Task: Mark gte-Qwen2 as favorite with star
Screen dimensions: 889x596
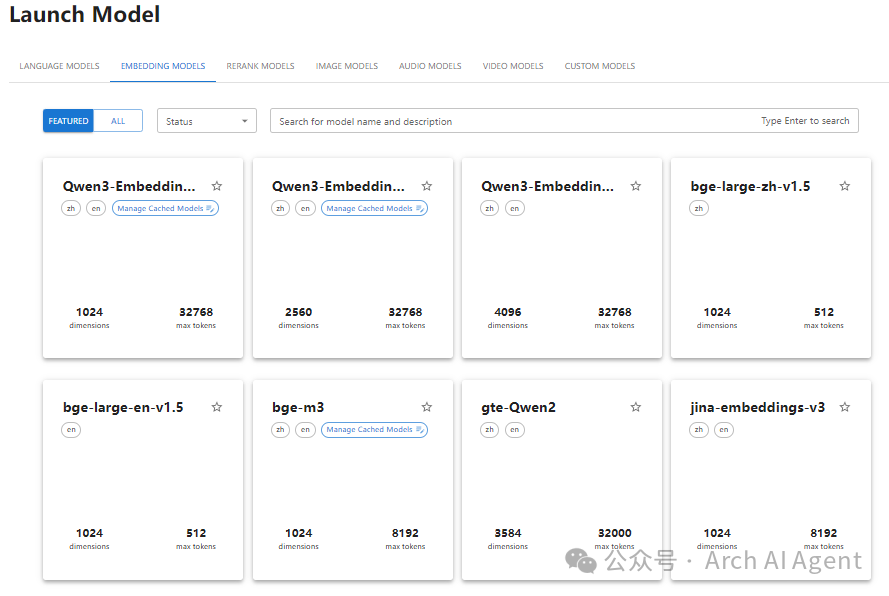Action: coord(636,407)
